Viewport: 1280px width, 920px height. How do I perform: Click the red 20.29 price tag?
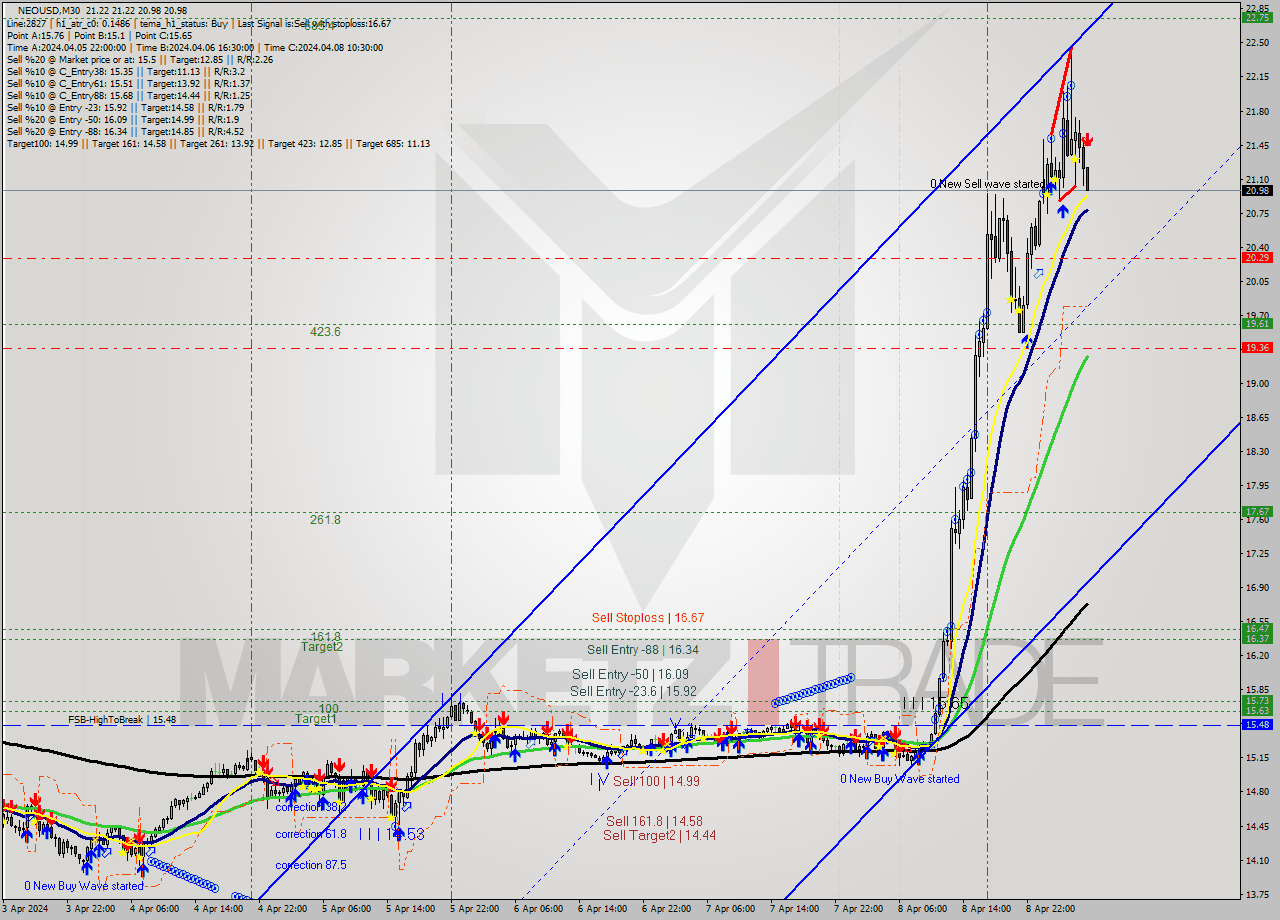coord(1257,257)
